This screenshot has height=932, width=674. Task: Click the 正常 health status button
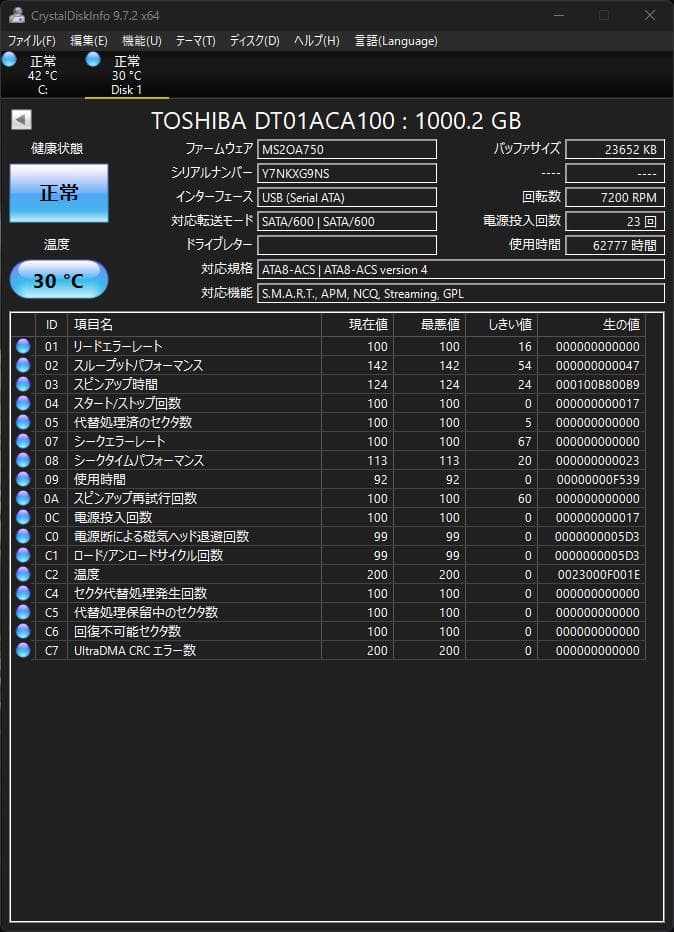59,193
